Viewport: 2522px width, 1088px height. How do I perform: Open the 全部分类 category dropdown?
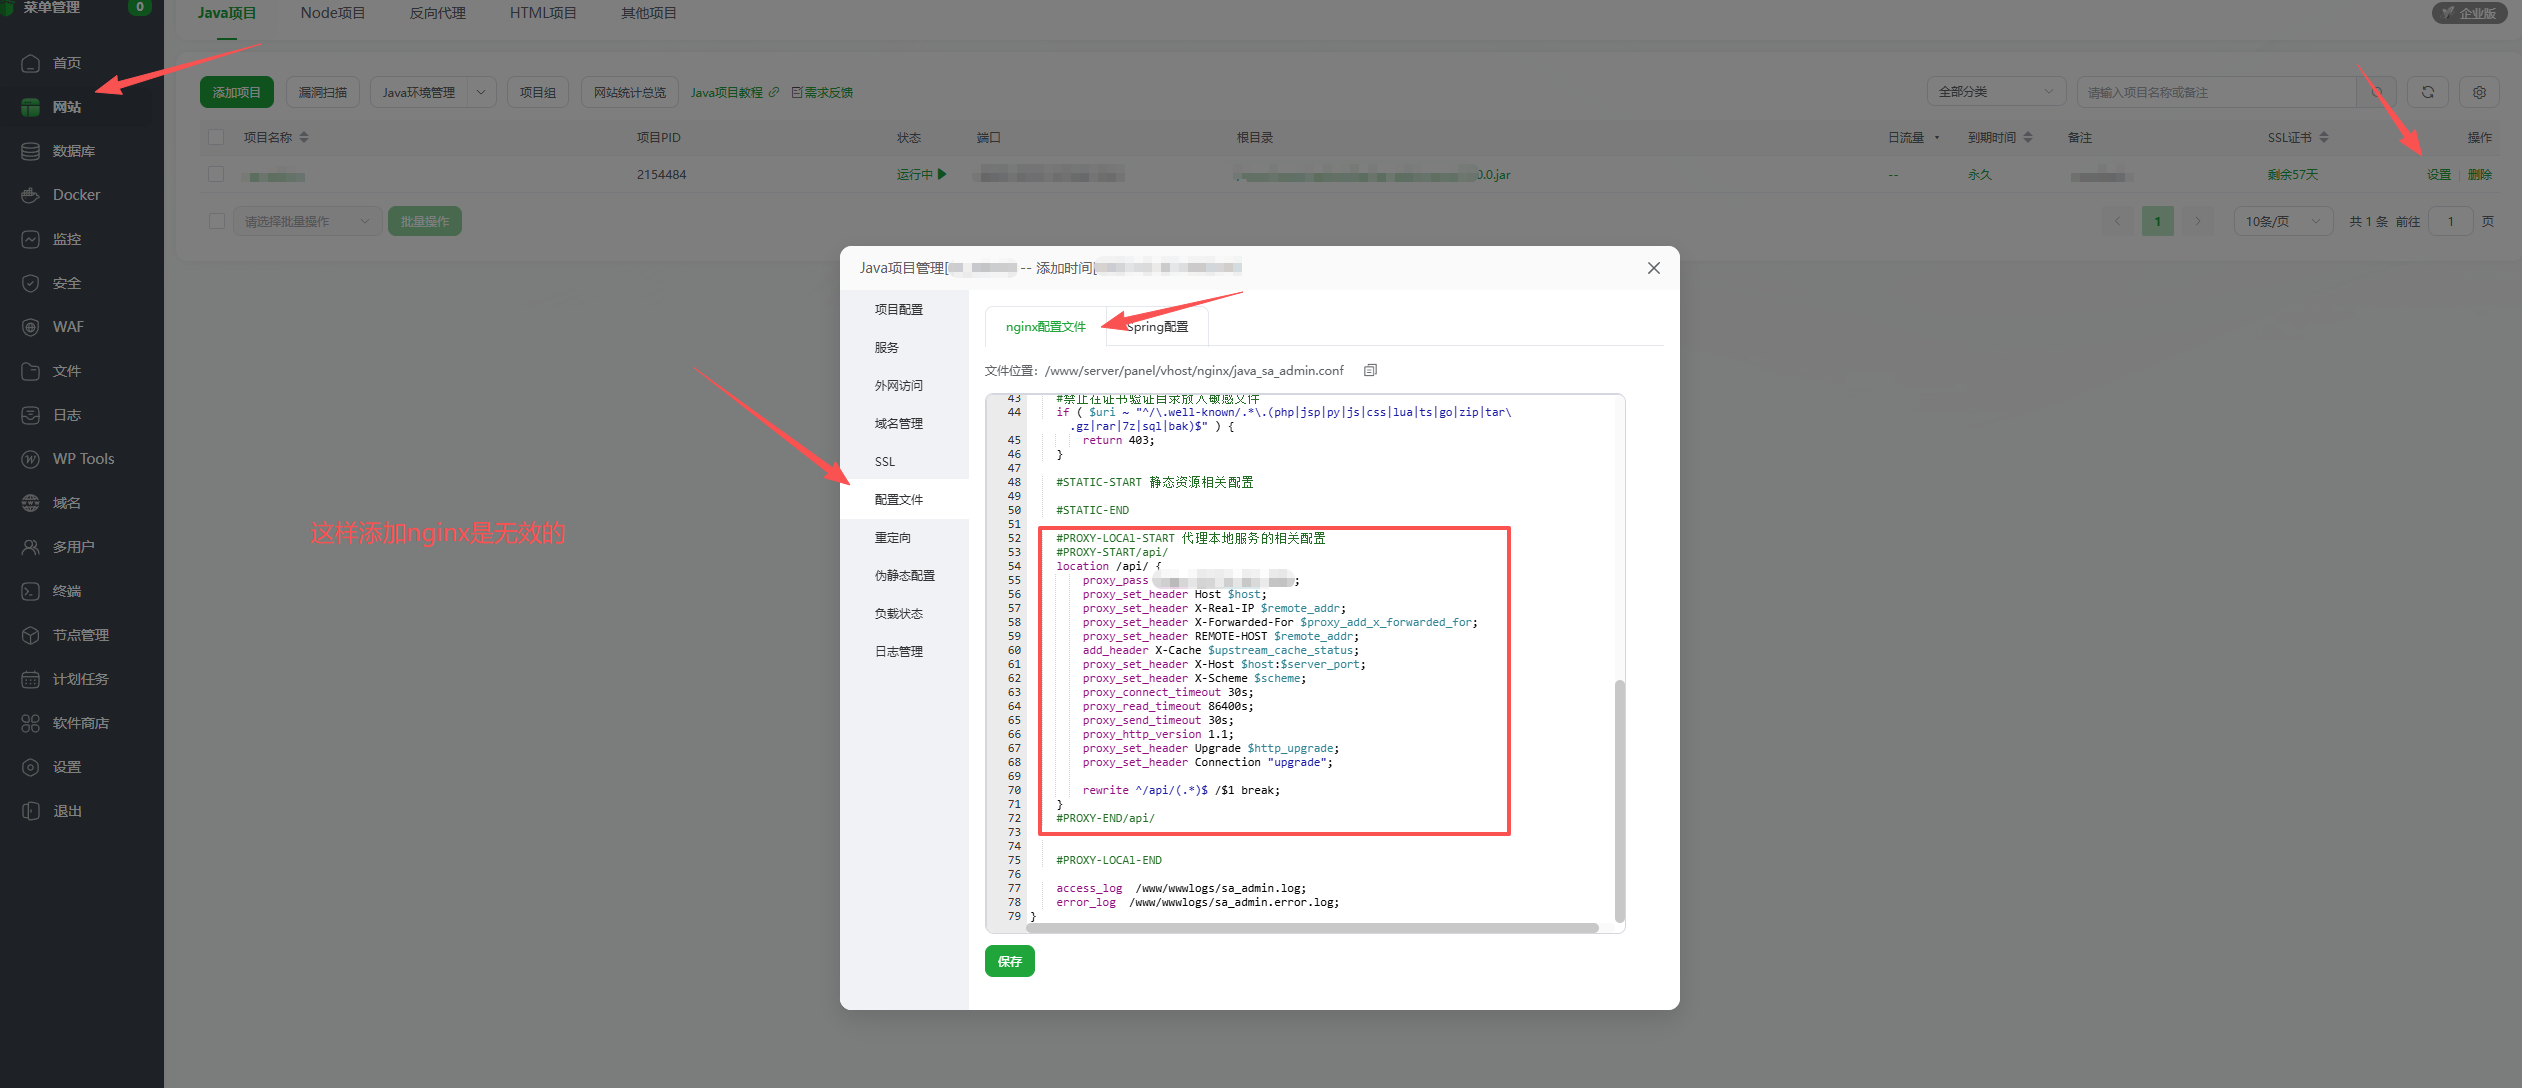coord(1995,92)
